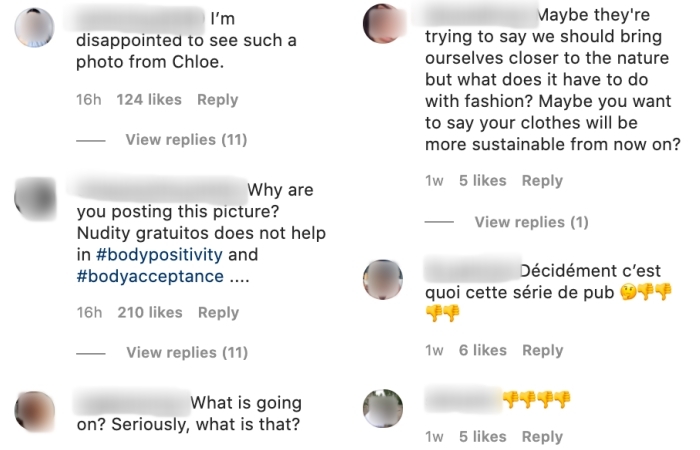Show the 6 likes on the French comment
This screenshot has width=700, height=450.
[482, 351]
